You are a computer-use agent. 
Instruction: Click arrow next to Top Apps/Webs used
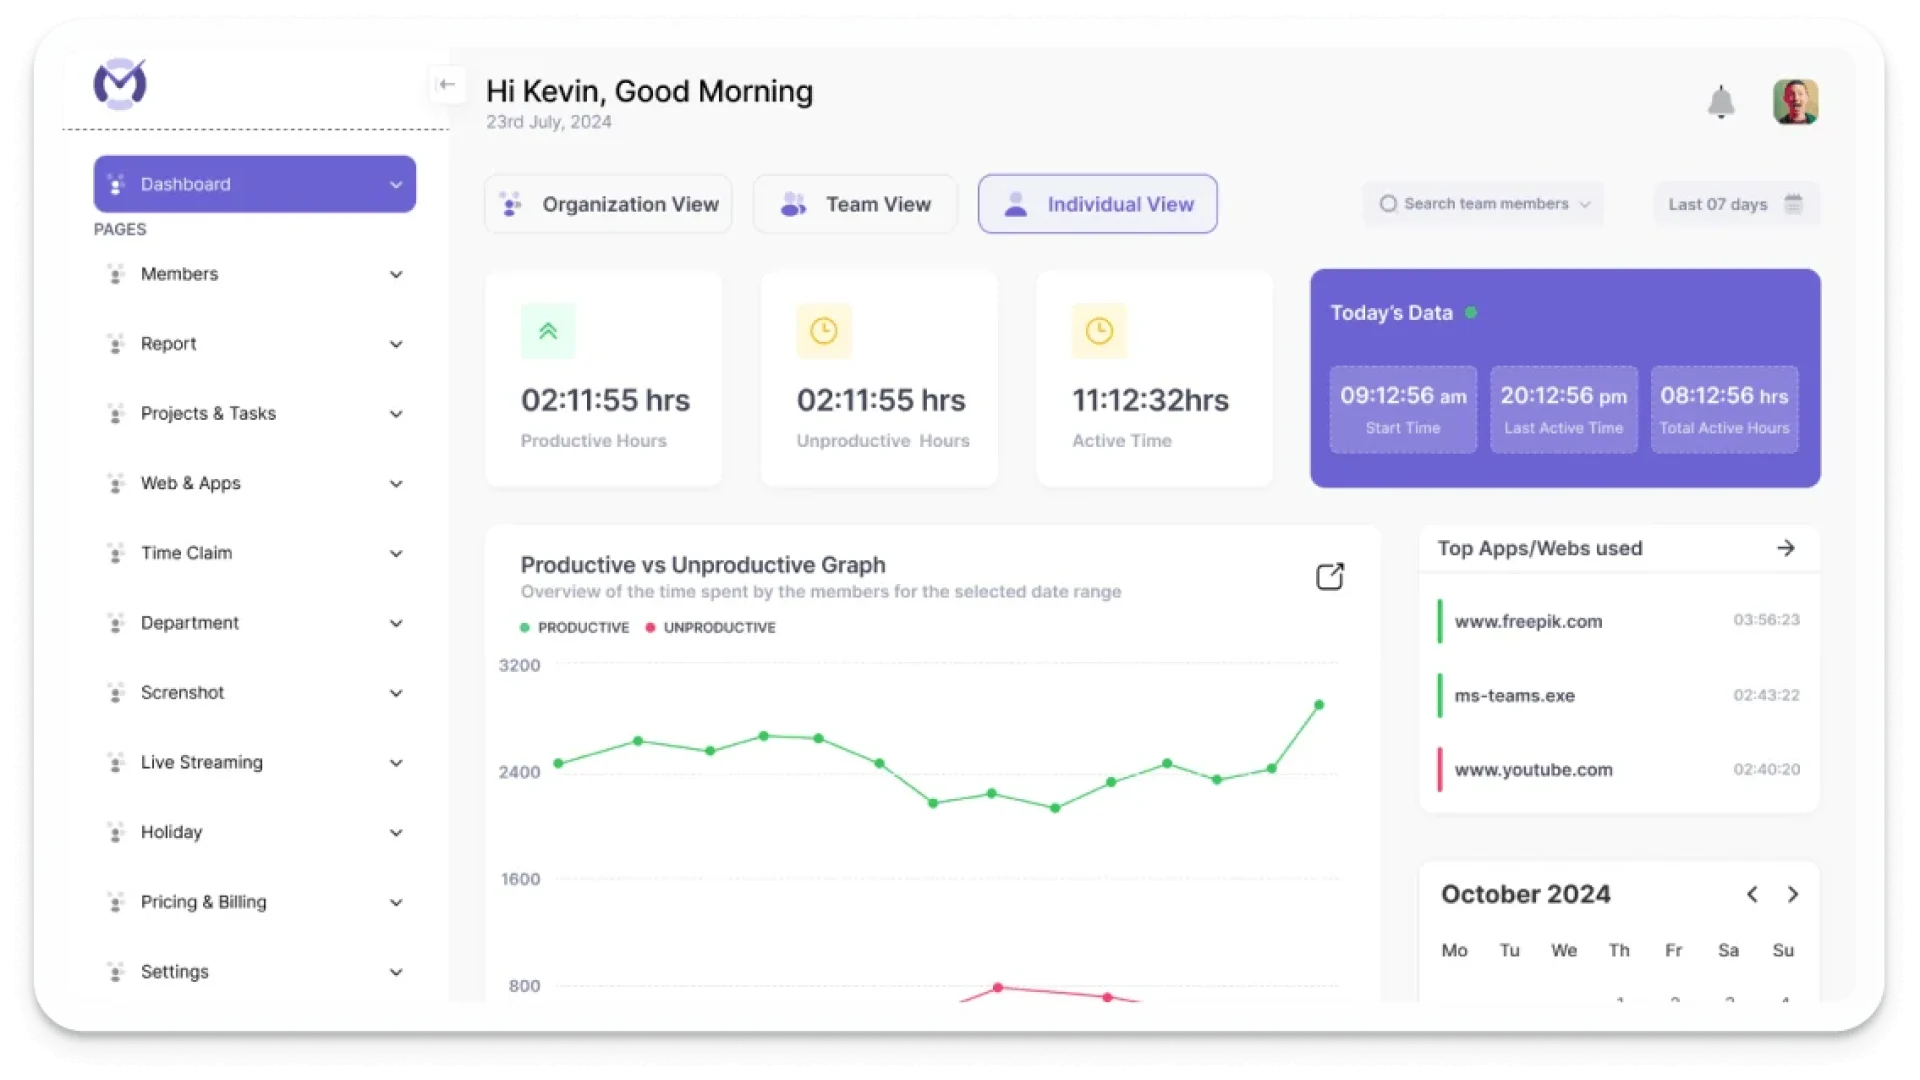coord(1785,548)
